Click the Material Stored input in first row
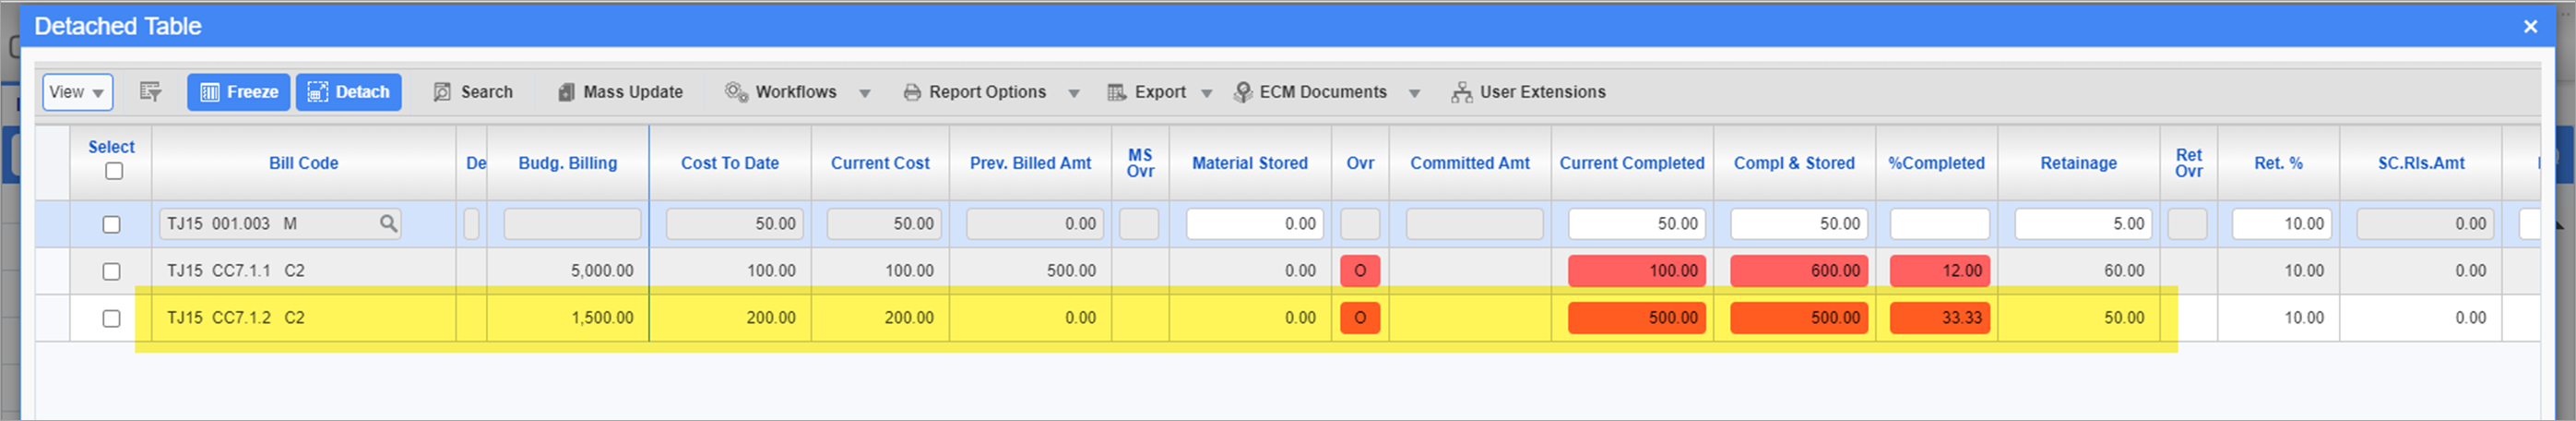This screenshot has height=421, width=2576. pos(1255,224)
